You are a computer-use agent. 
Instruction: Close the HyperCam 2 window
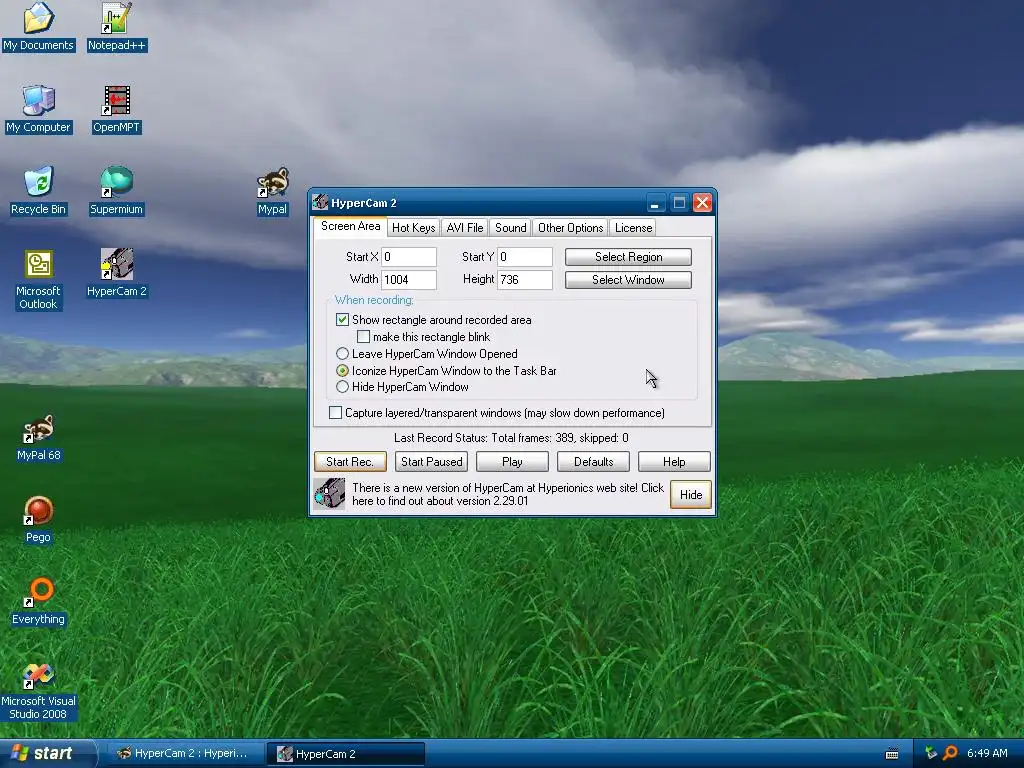pos(702,203)
